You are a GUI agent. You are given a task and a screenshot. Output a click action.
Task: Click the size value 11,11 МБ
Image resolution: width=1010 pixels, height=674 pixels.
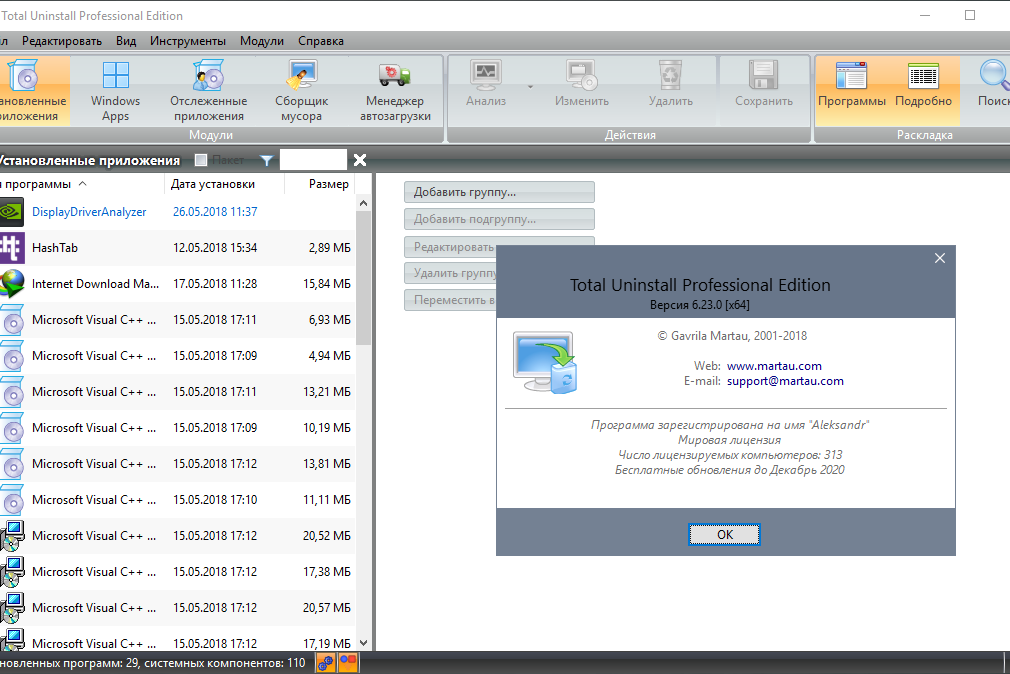(x=327, y=500)
